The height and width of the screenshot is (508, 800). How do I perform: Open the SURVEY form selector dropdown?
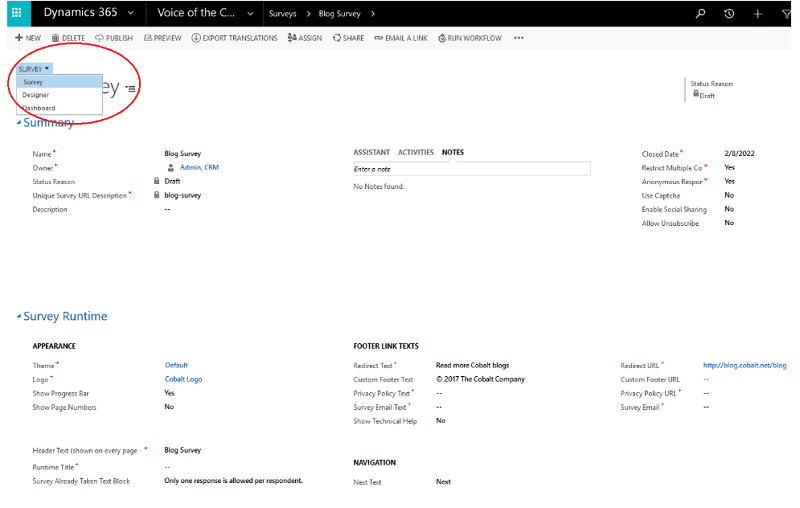[x=34, y=69]
